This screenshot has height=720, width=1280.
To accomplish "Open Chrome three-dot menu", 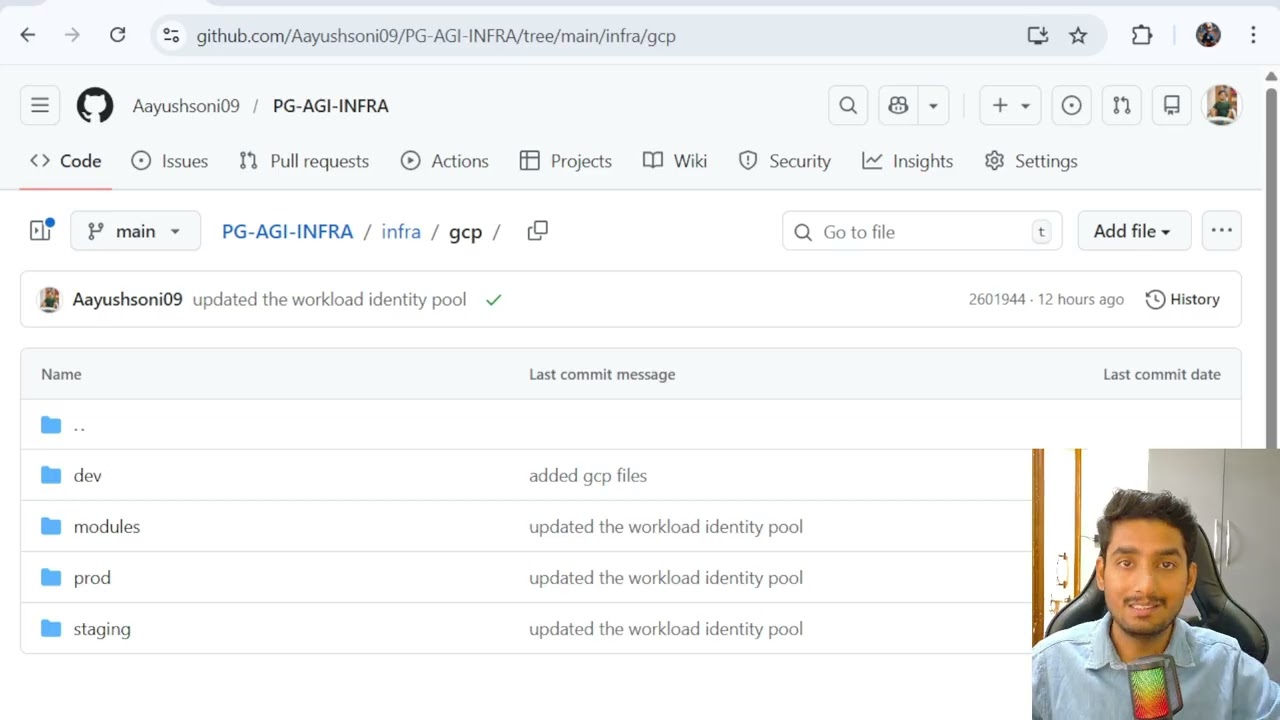I will point(1253,35).
